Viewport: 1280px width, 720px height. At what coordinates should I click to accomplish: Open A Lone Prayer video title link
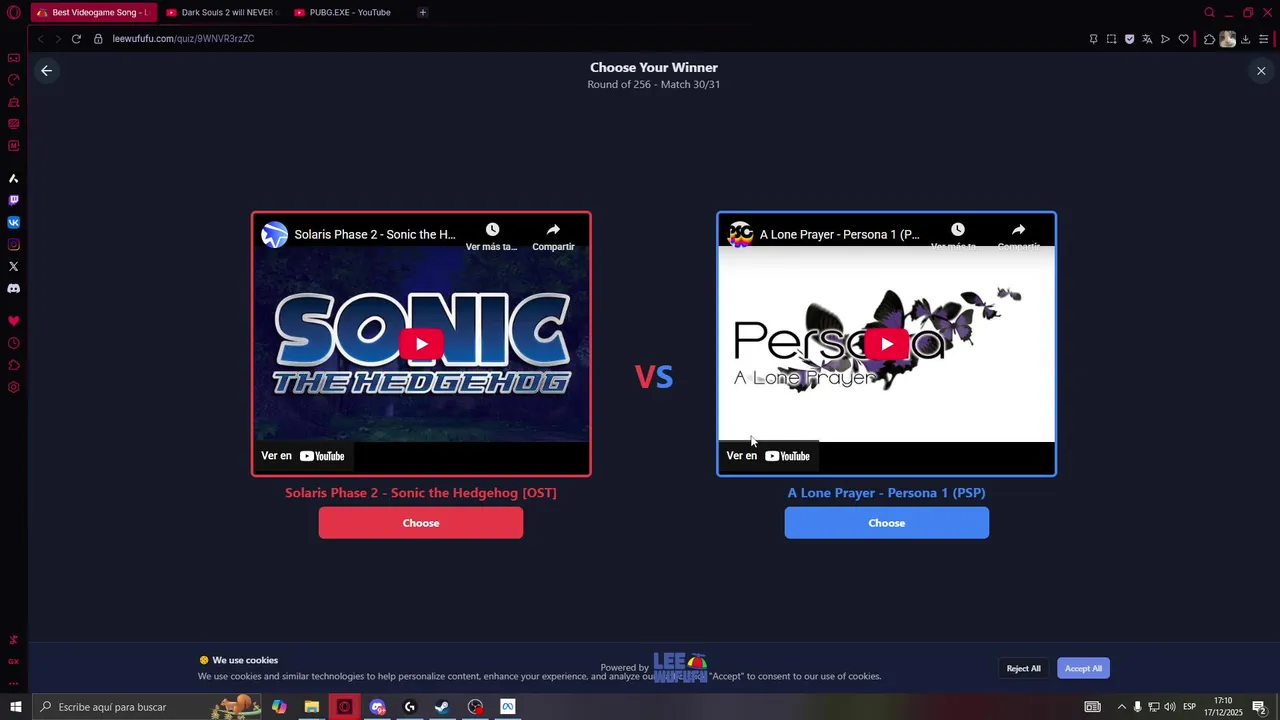(840, 235)
